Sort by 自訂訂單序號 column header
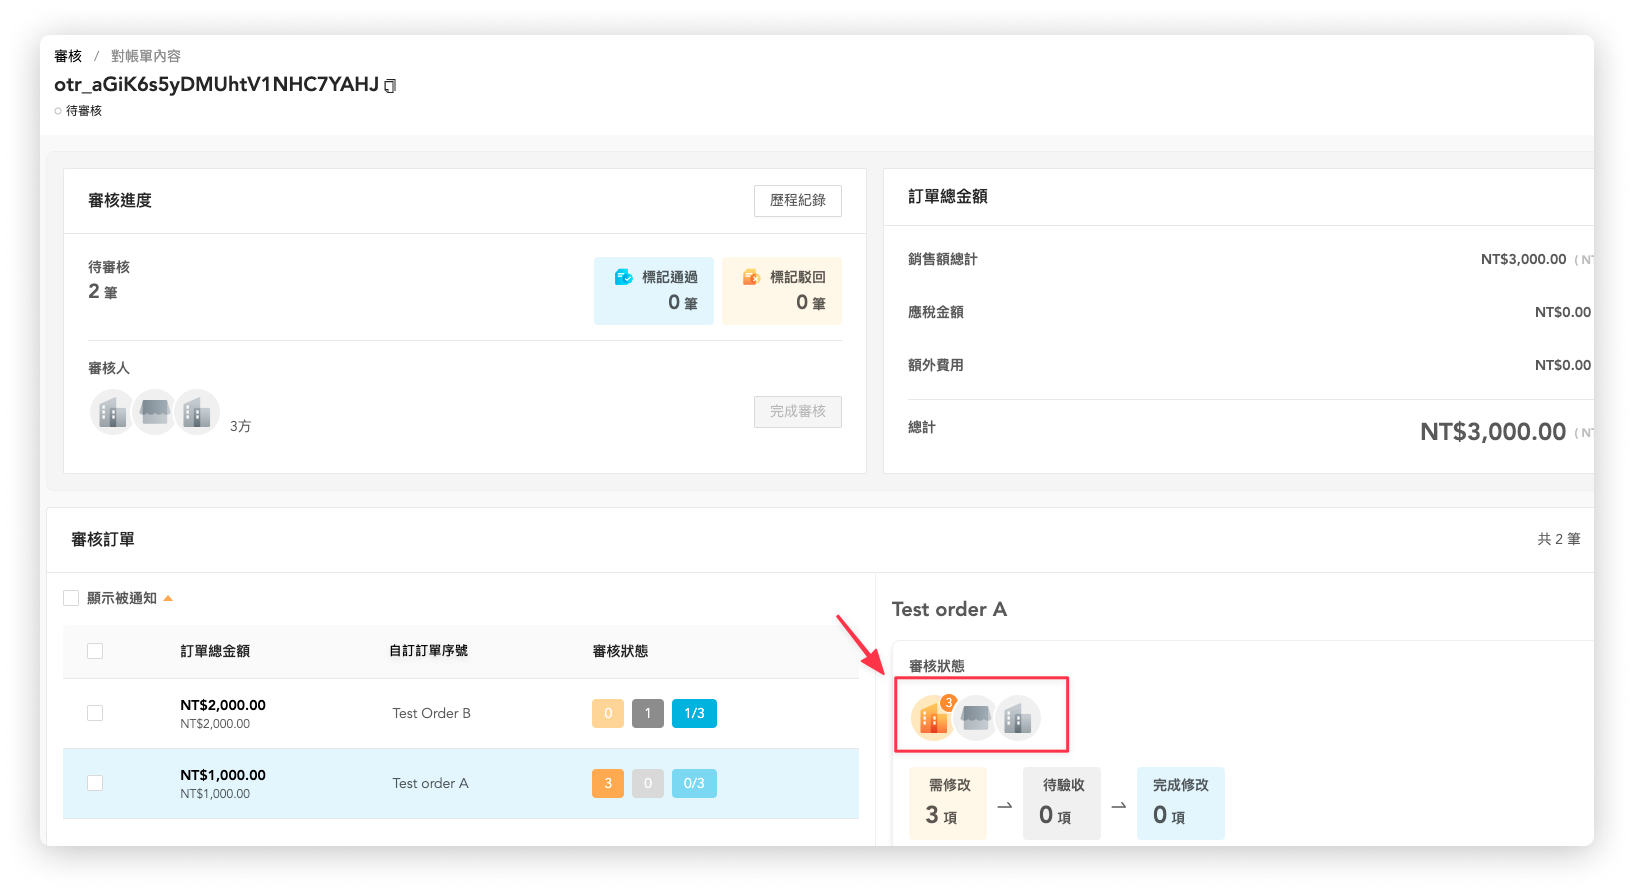Image resolution: width=1634 pixels, height=891 pixels. (x=428, y=651)
